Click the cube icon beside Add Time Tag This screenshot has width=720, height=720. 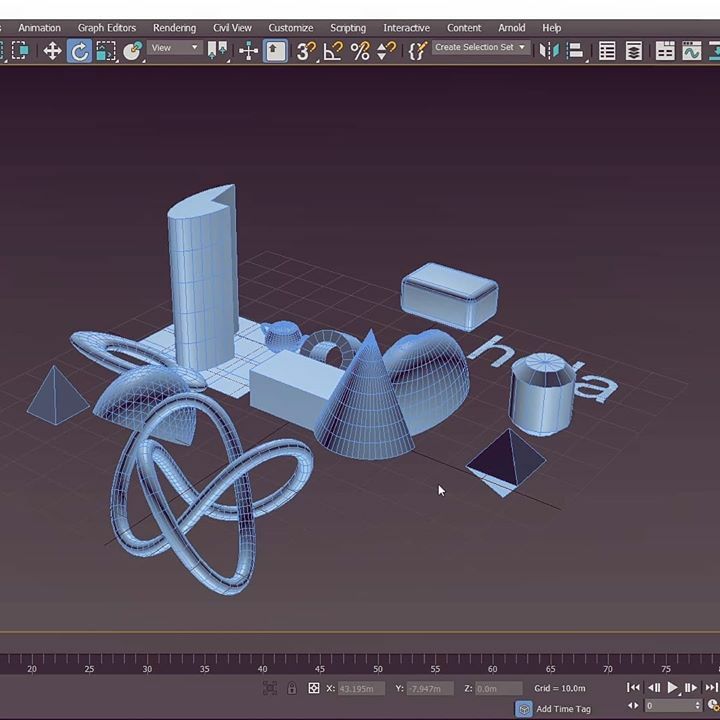tap(523, 709)
